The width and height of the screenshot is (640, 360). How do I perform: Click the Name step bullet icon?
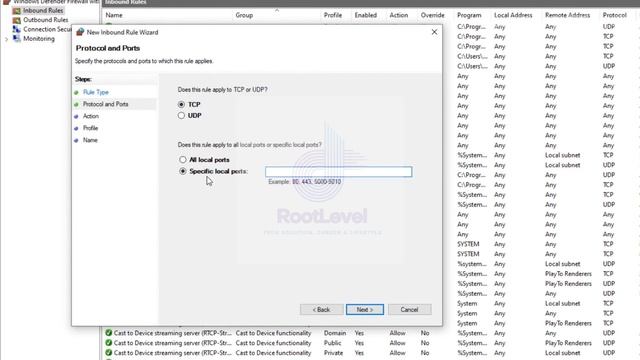pyautogui.click(x=76, y=140)
